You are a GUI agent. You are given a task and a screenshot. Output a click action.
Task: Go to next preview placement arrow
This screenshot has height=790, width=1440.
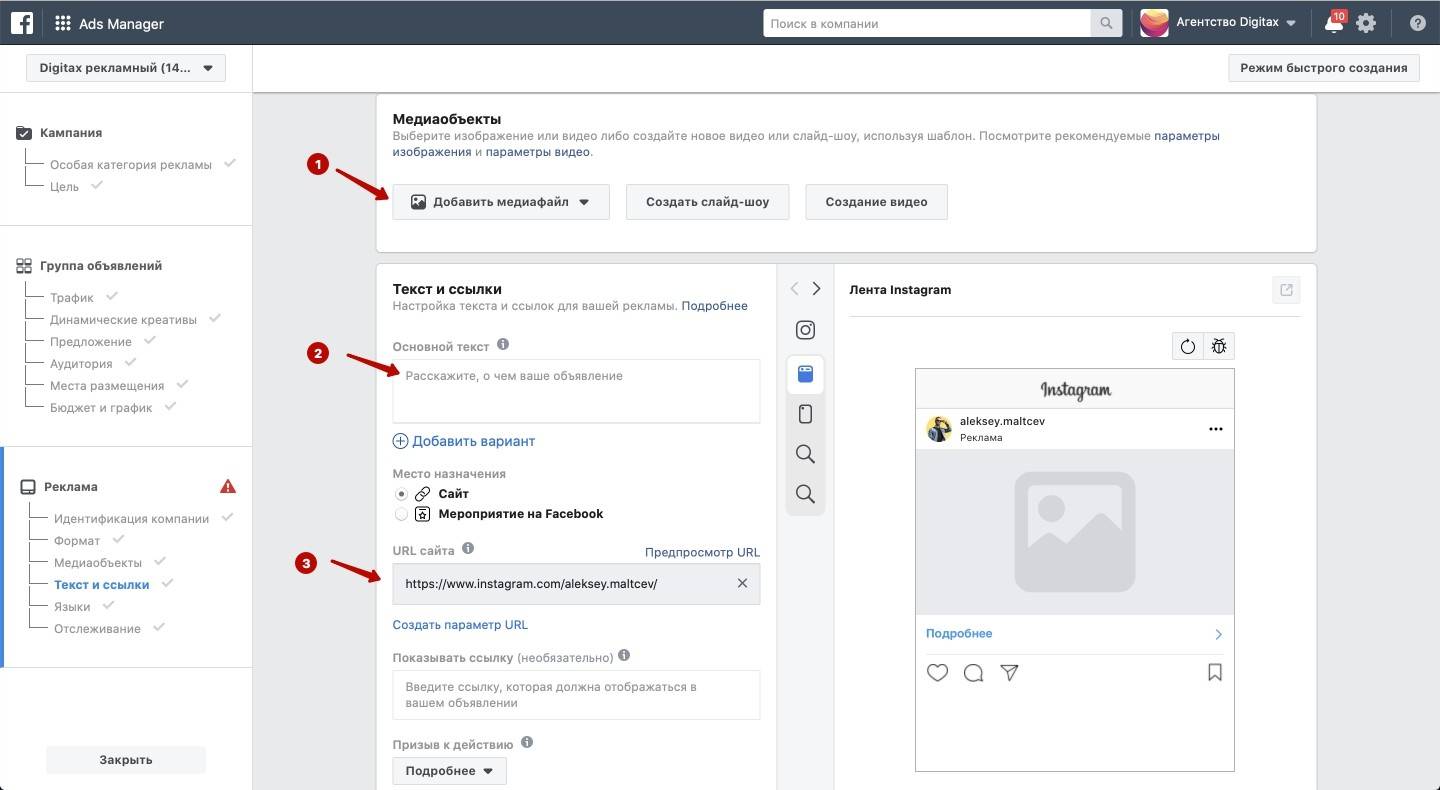click(816, 289)
